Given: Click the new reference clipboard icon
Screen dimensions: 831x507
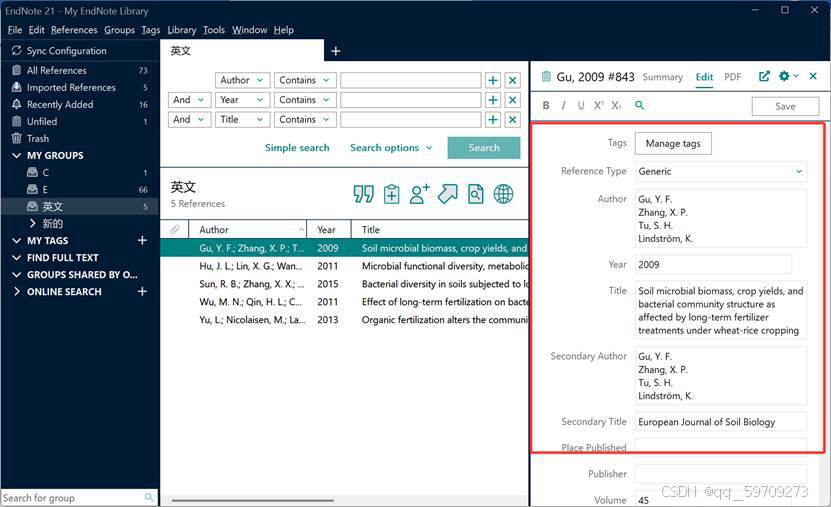Looking at the screenshot, I should (x=392, y=194).
